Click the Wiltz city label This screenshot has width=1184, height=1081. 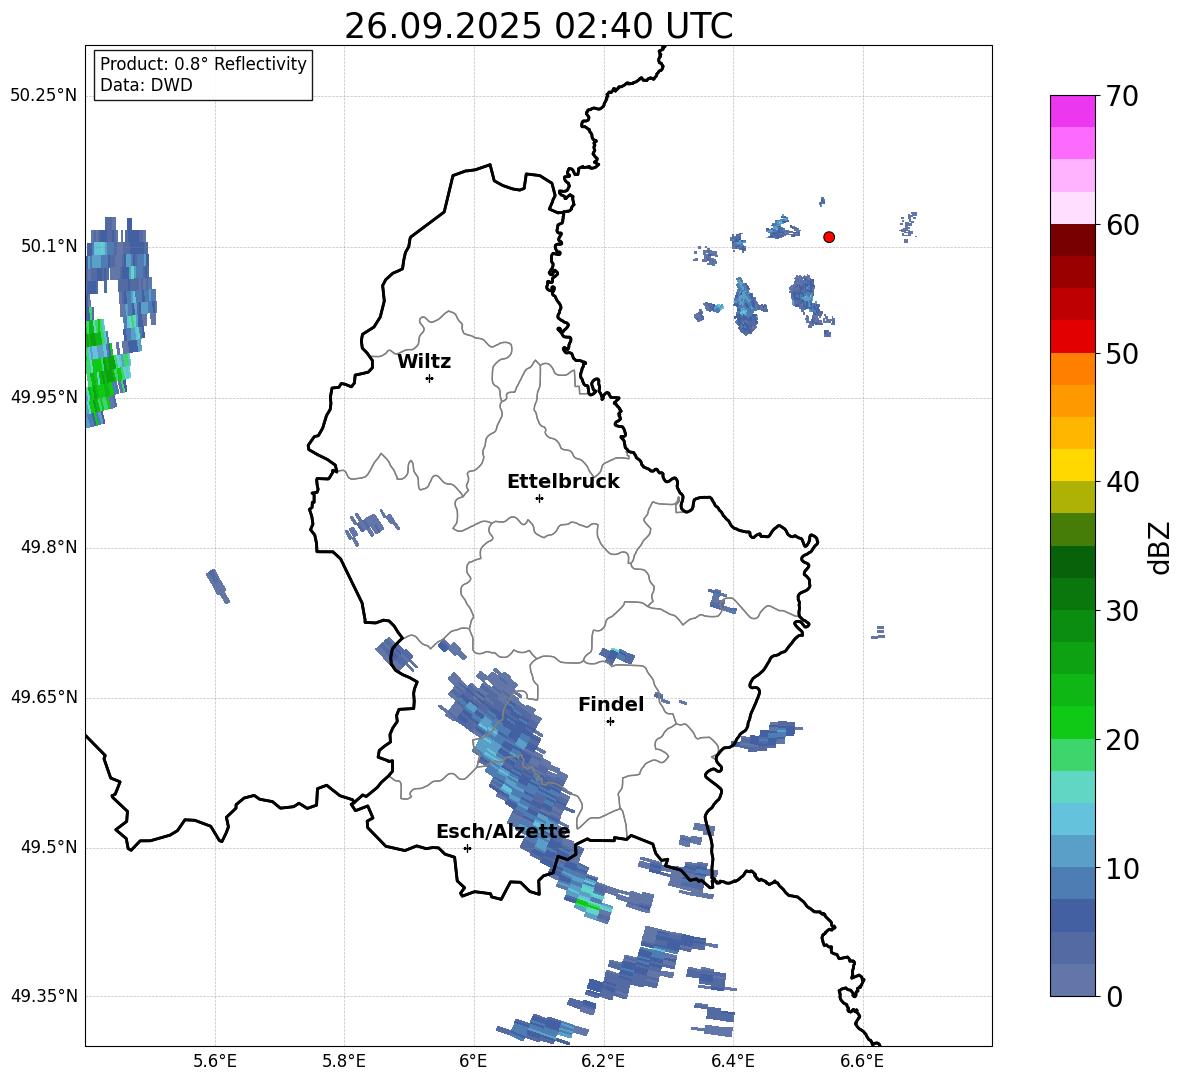pyautogui.click(x=424, y=362)
